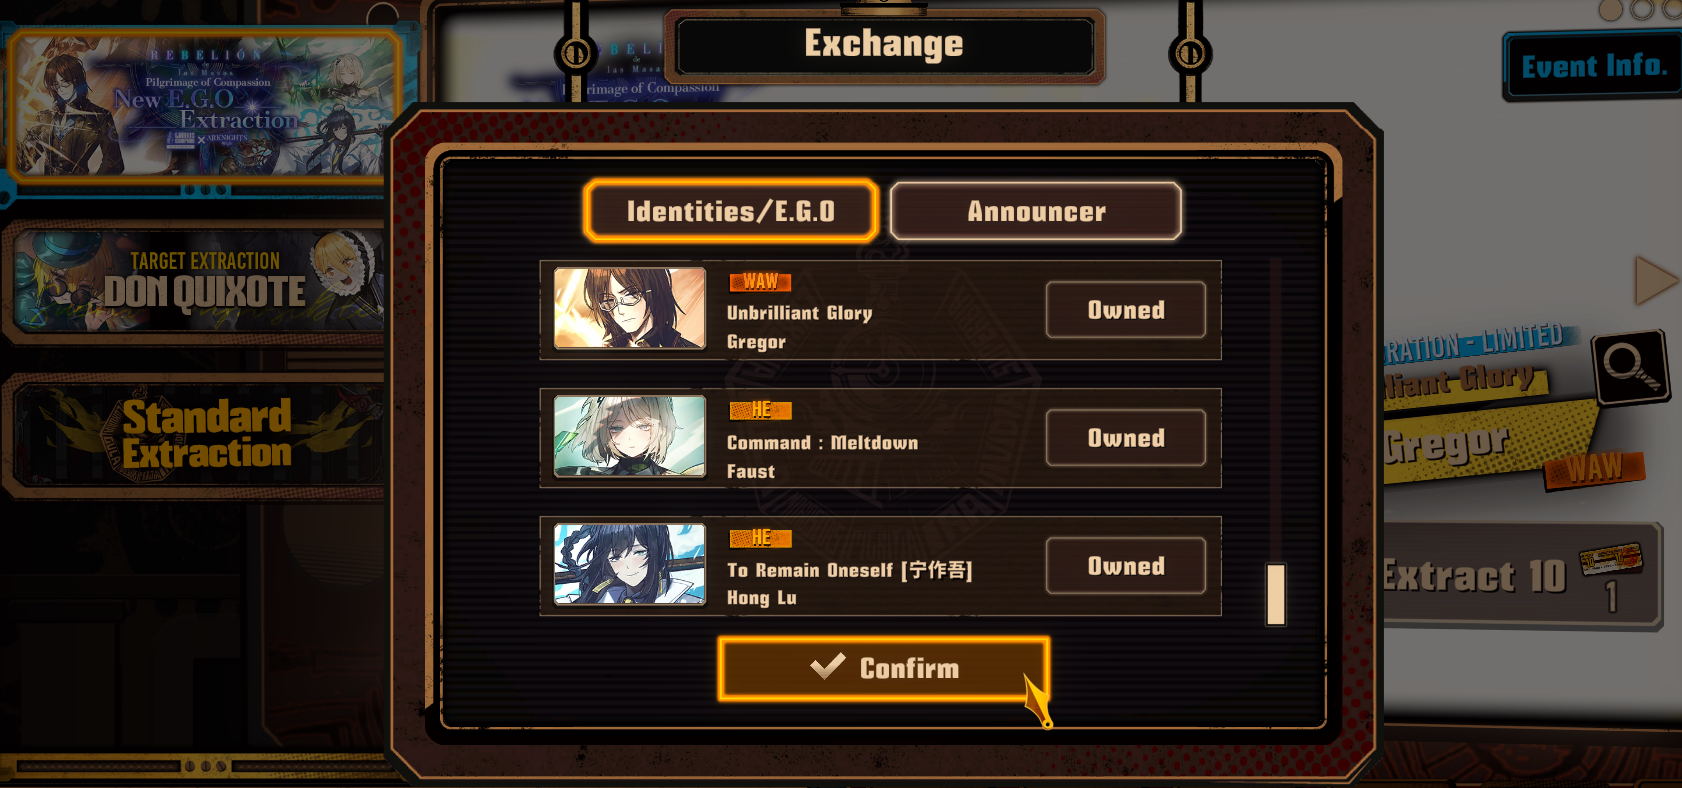Select the Standard Extraction banner
The width and height of the screenshot is (1682, 788).
[199, 435]
